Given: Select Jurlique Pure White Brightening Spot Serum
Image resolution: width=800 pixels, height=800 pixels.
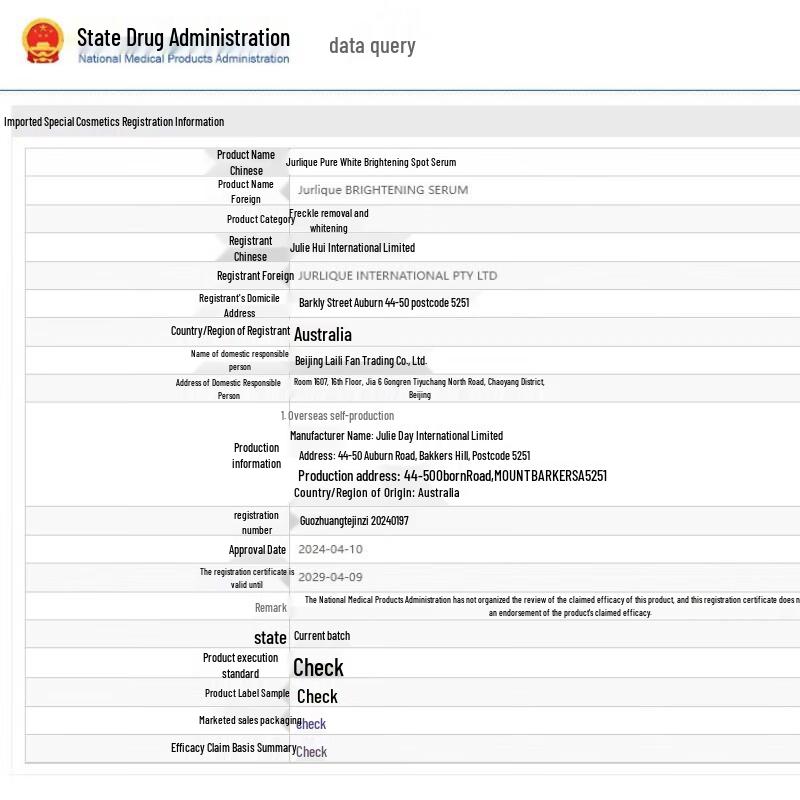Looking at the screenshot, I should click(x=371, y=162).
